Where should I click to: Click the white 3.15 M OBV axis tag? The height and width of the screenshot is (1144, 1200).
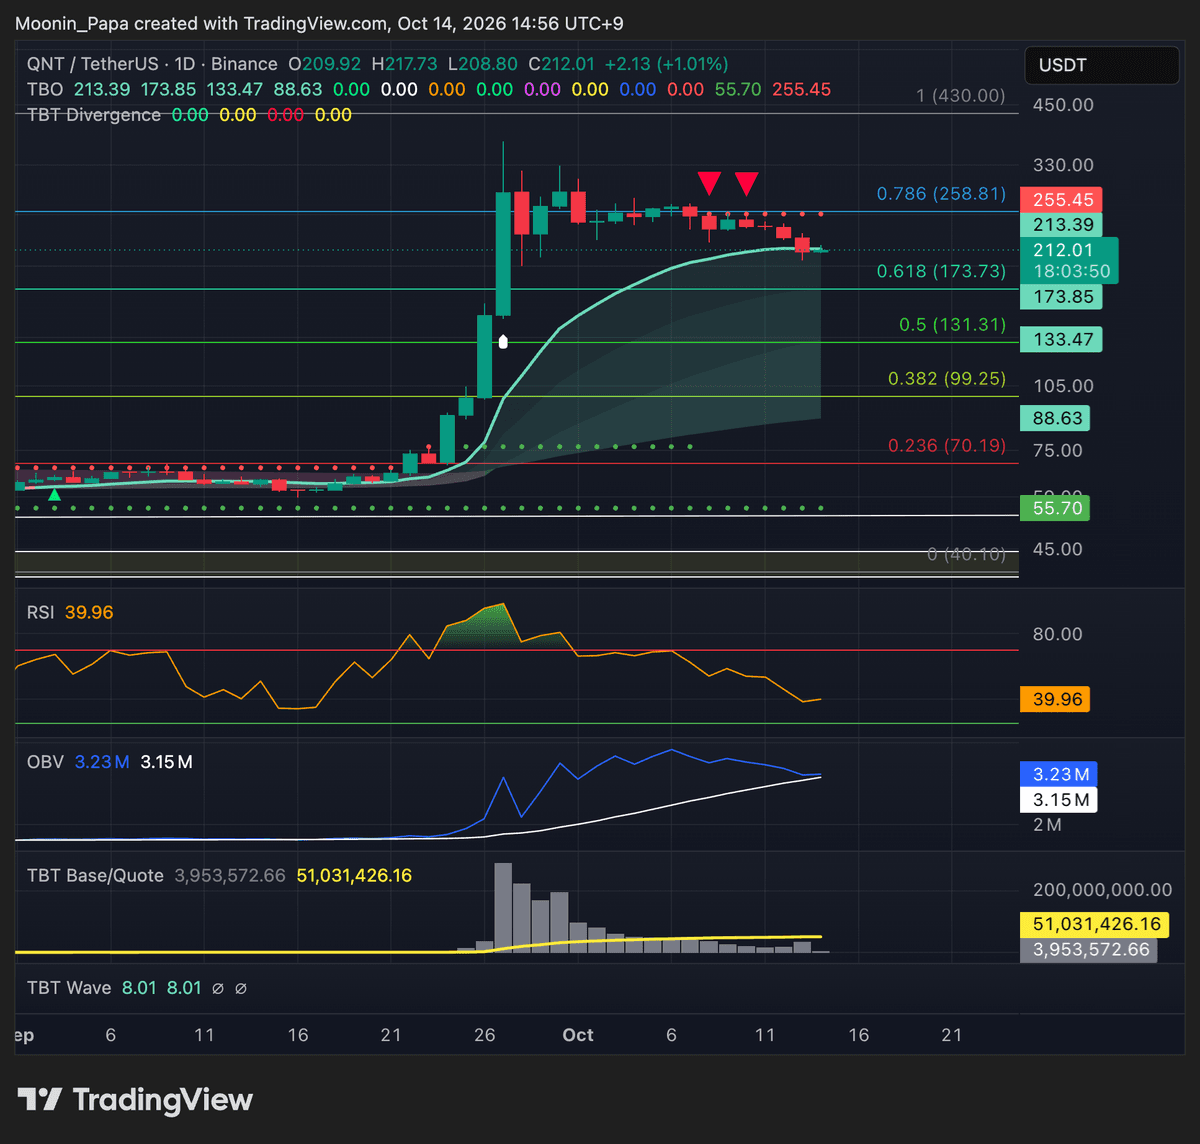pos(1058,800)
